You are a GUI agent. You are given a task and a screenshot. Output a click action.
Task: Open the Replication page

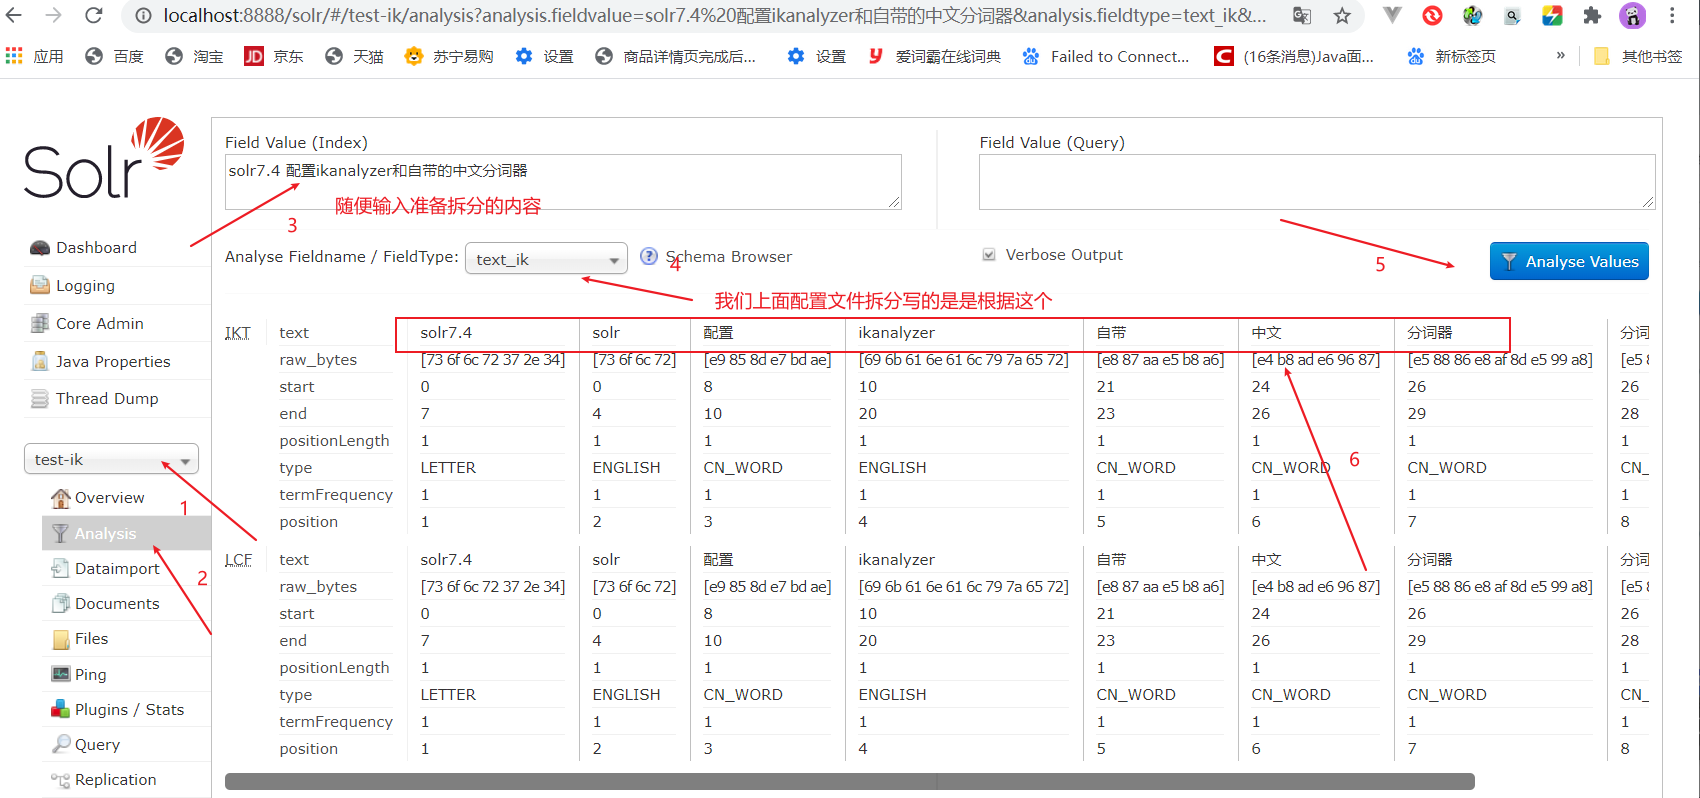(115, 779)
